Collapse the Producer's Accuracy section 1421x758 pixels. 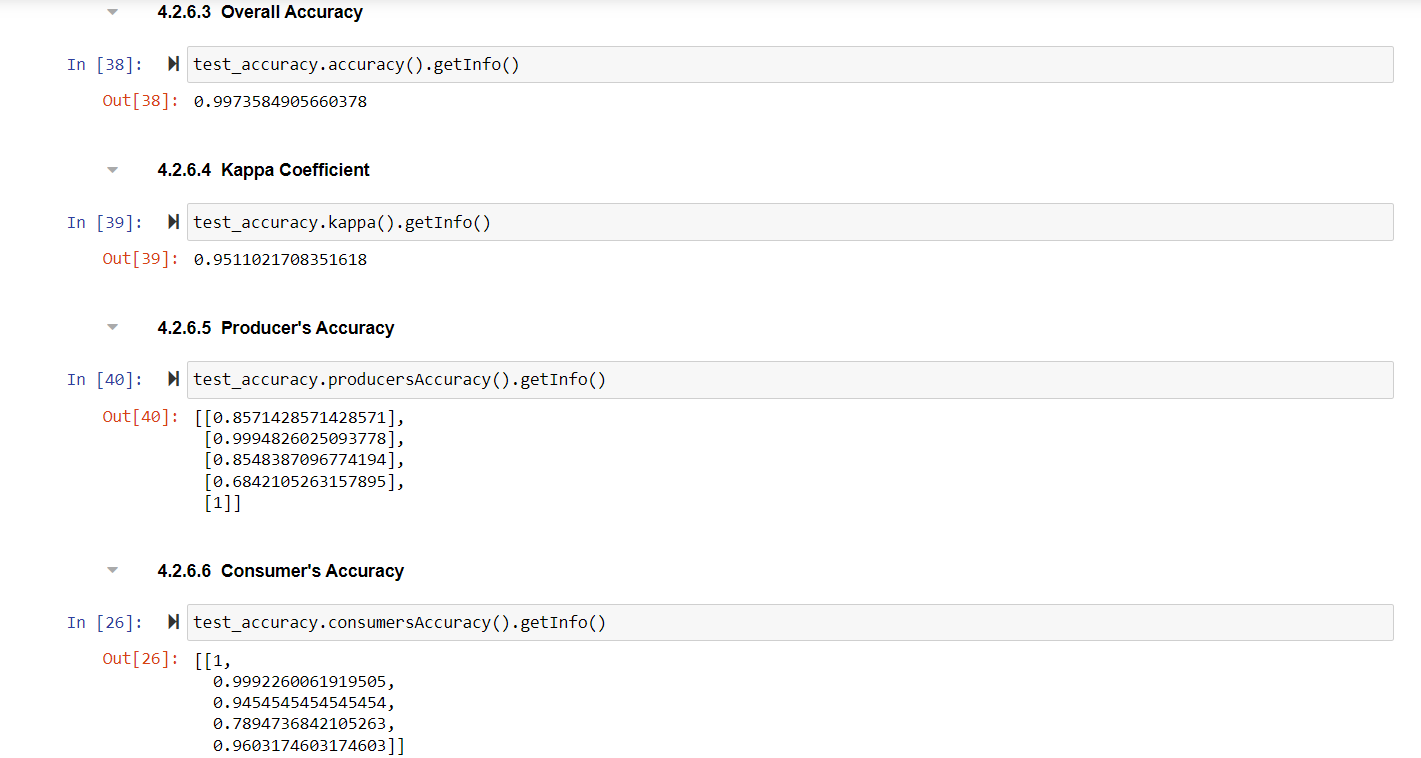tap(112, 328)
